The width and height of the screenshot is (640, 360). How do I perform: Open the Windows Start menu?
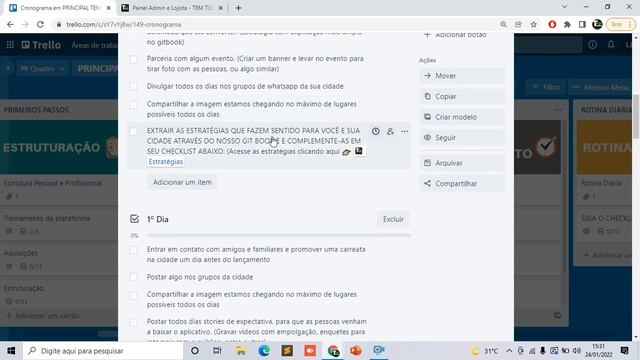(11, 351)
